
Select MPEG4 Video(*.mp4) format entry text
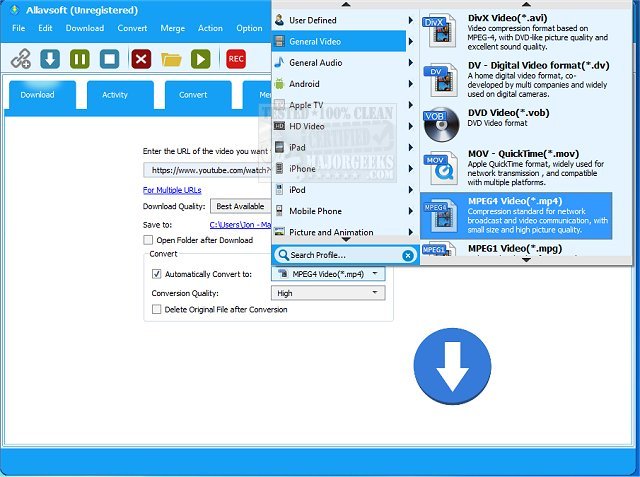(515, 201)
